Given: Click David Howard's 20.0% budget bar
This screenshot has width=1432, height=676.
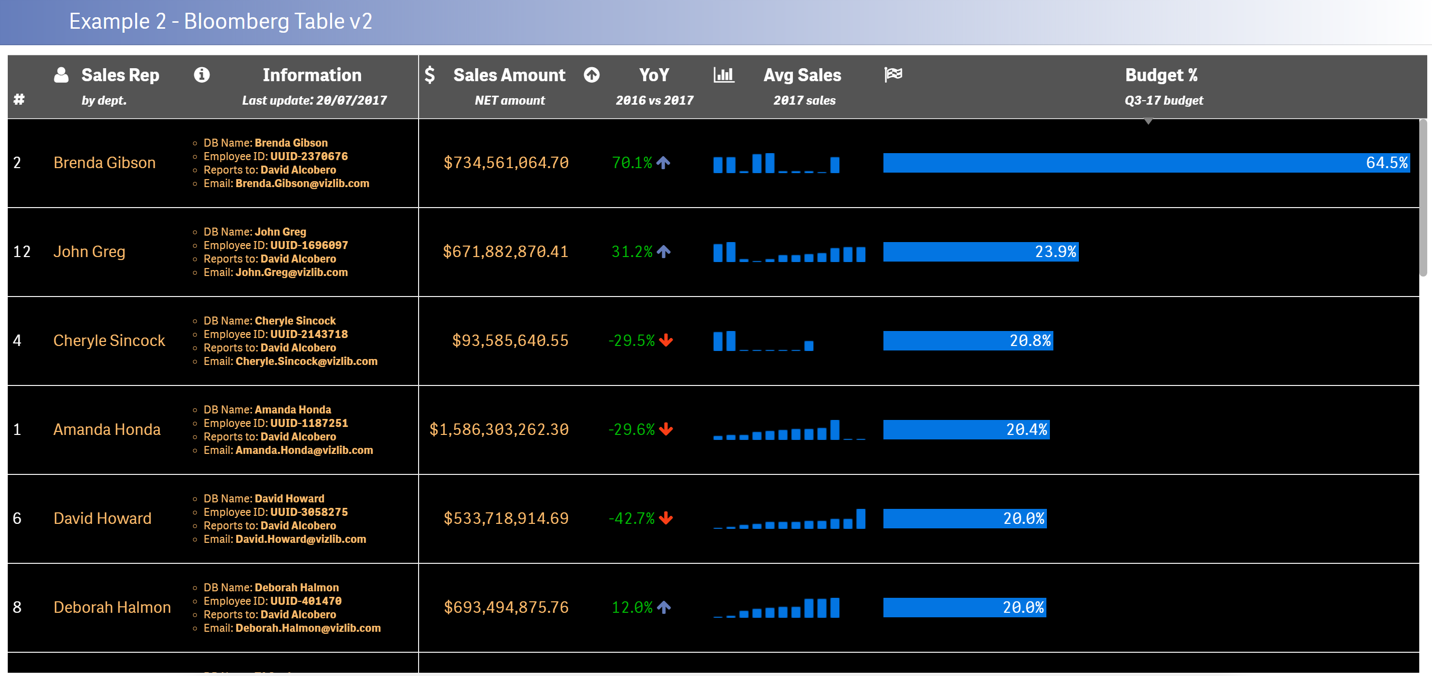Looking at the screenshot, I should click(x=965, y=519).
